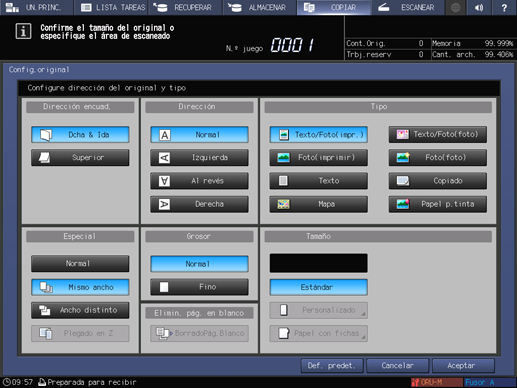Click the black Tamaño size display field
Viewport: 517px width, 388px height.
pos(319,263)
